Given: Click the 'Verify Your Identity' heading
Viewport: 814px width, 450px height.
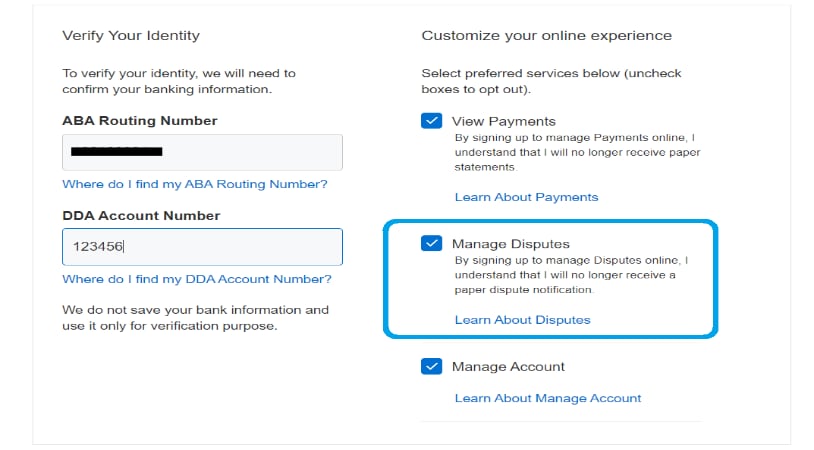Looking at the screenshot, I should pyautogui.click(x=131, y=35).
